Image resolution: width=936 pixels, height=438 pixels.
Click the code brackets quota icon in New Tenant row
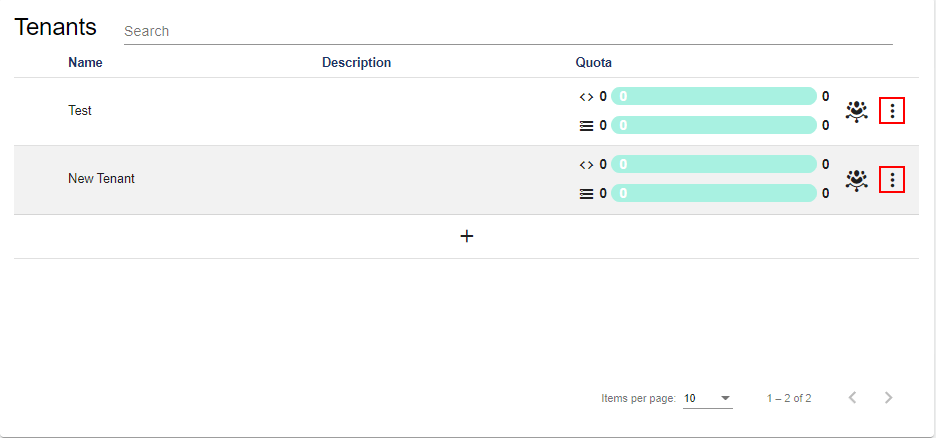[586, 165]
